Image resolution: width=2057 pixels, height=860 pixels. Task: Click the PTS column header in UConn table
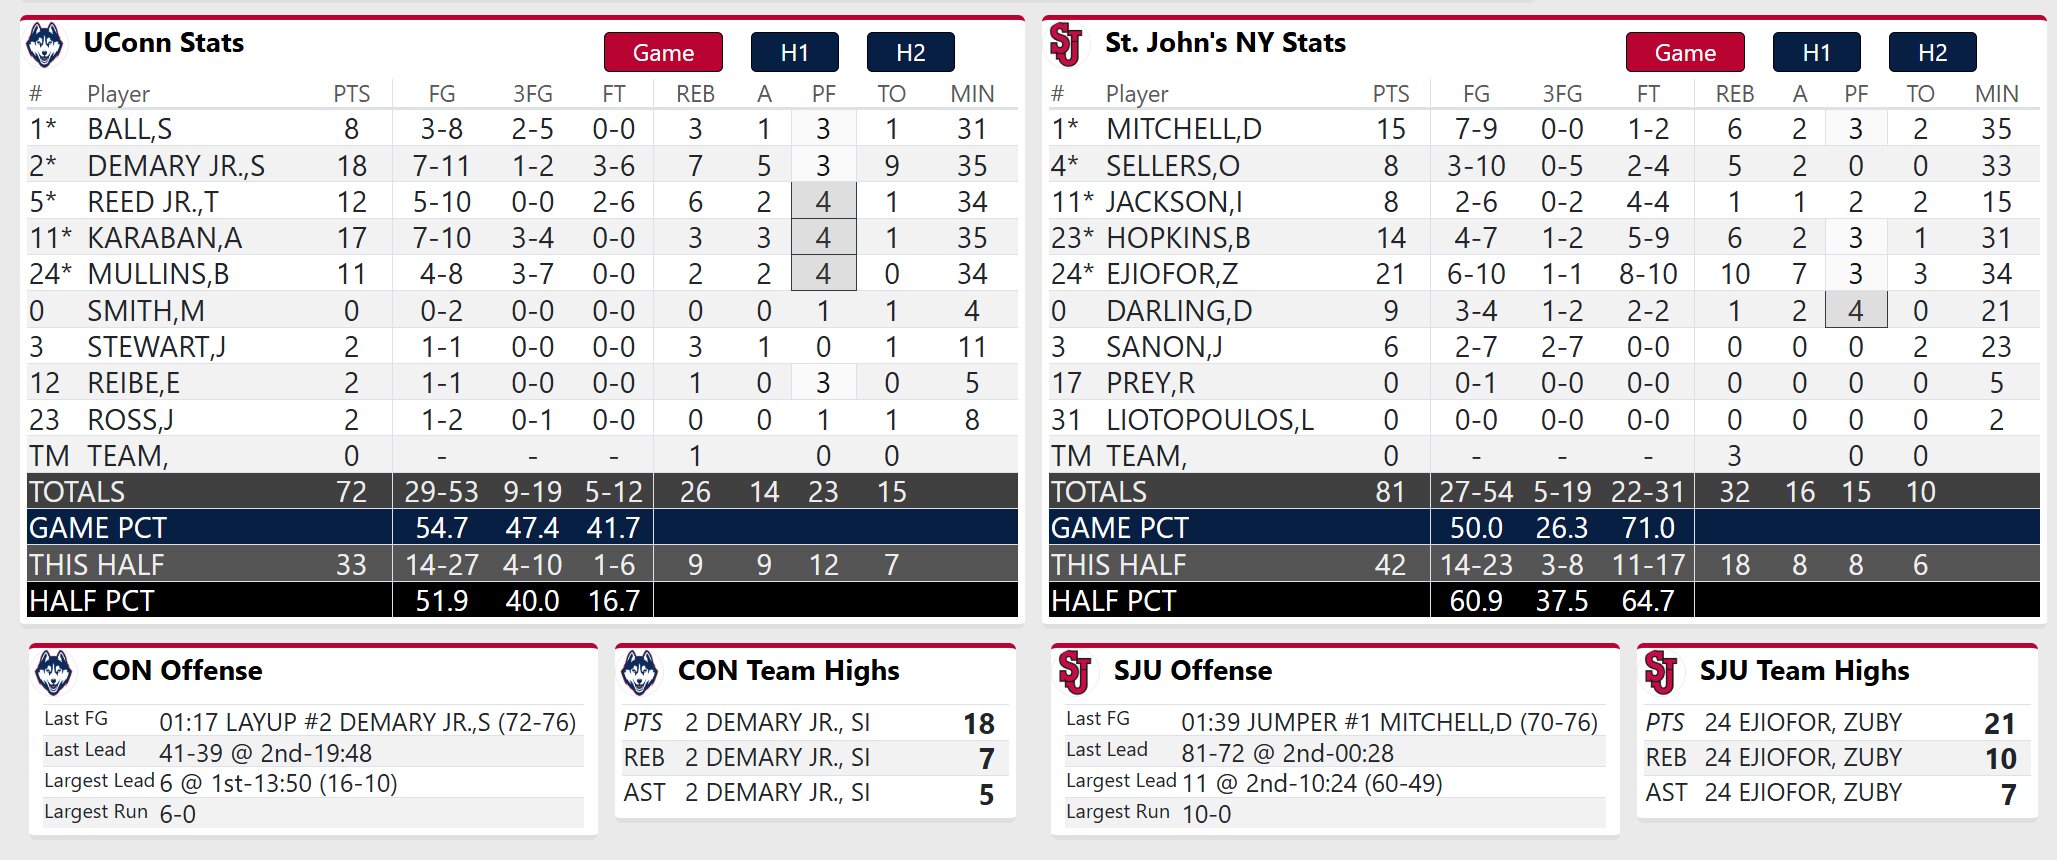[x=351, y=94]
